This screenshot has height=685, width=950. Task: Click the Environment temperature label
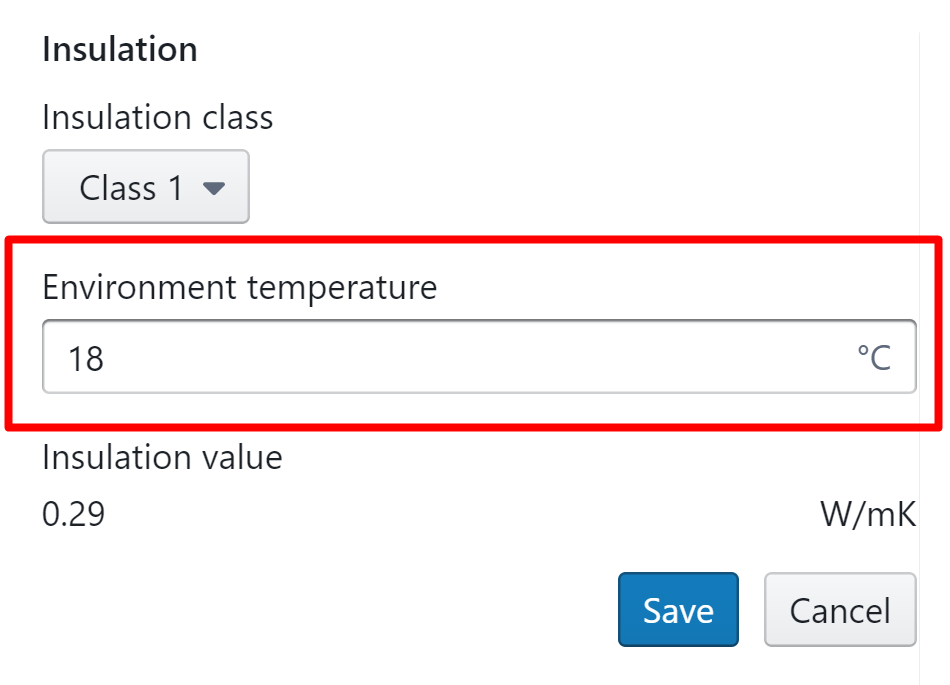click(240, 288)
